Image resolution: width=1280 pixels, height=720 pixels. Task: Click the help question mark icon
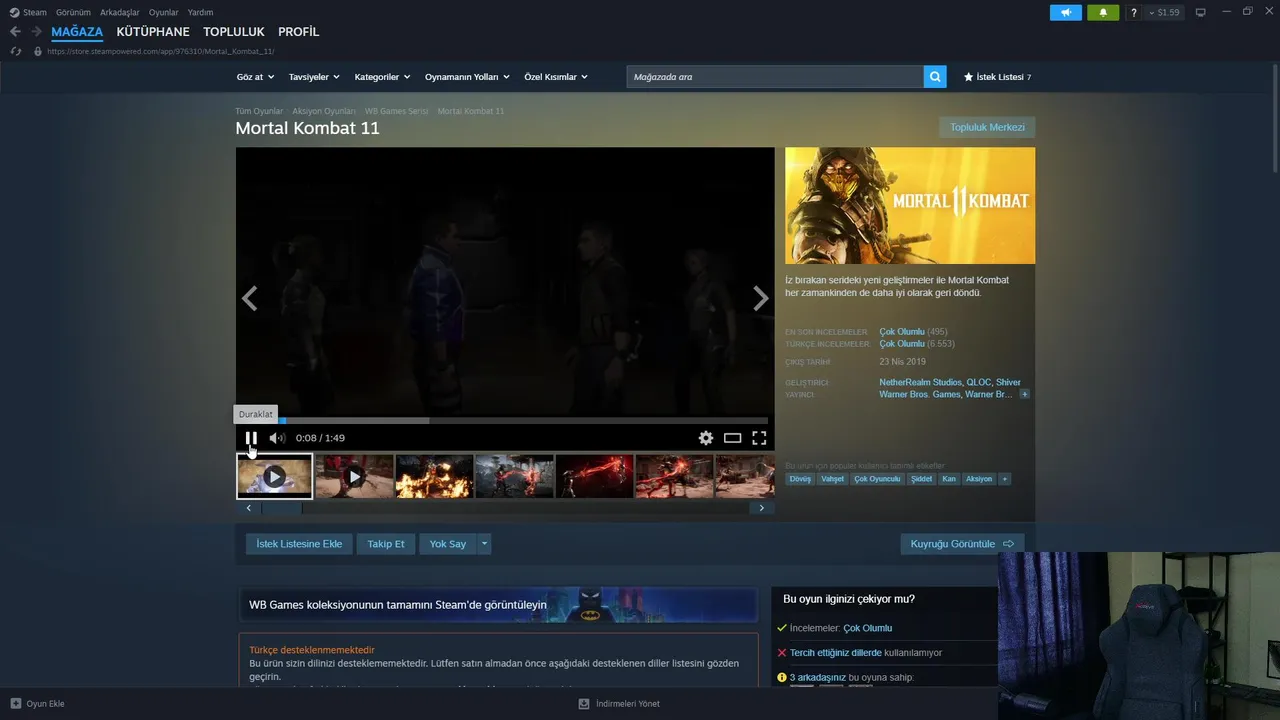[1133, 13]
